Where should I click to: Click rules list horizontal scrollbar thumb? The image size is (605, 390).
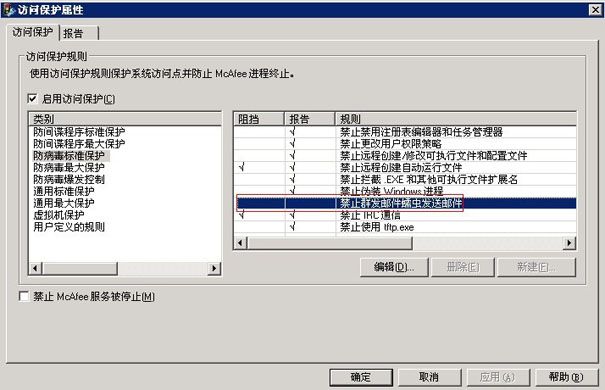tap(330, 243)
